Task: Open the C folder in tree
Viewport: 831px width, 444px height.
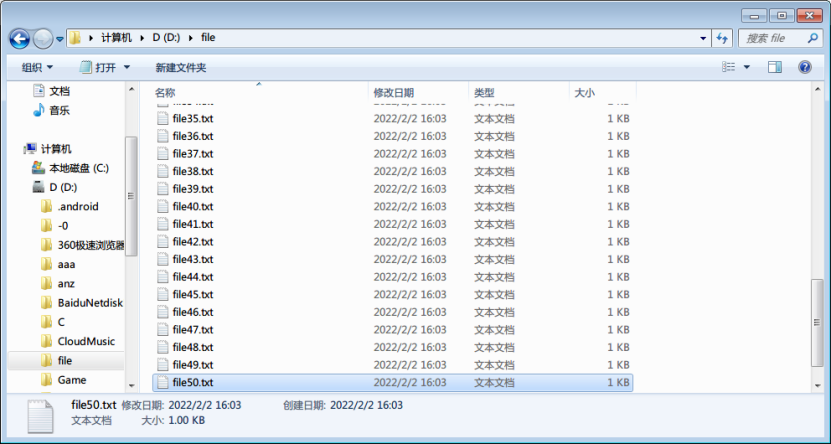Action: (61, 322)
